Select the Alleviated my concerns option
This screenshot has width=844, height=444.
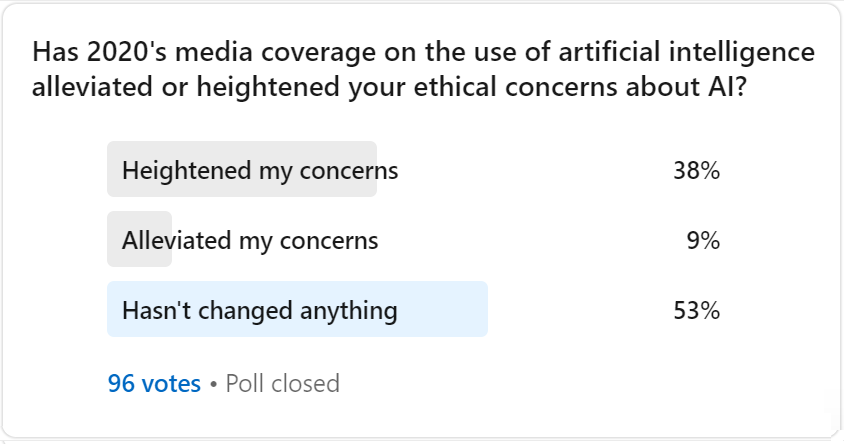250,240
